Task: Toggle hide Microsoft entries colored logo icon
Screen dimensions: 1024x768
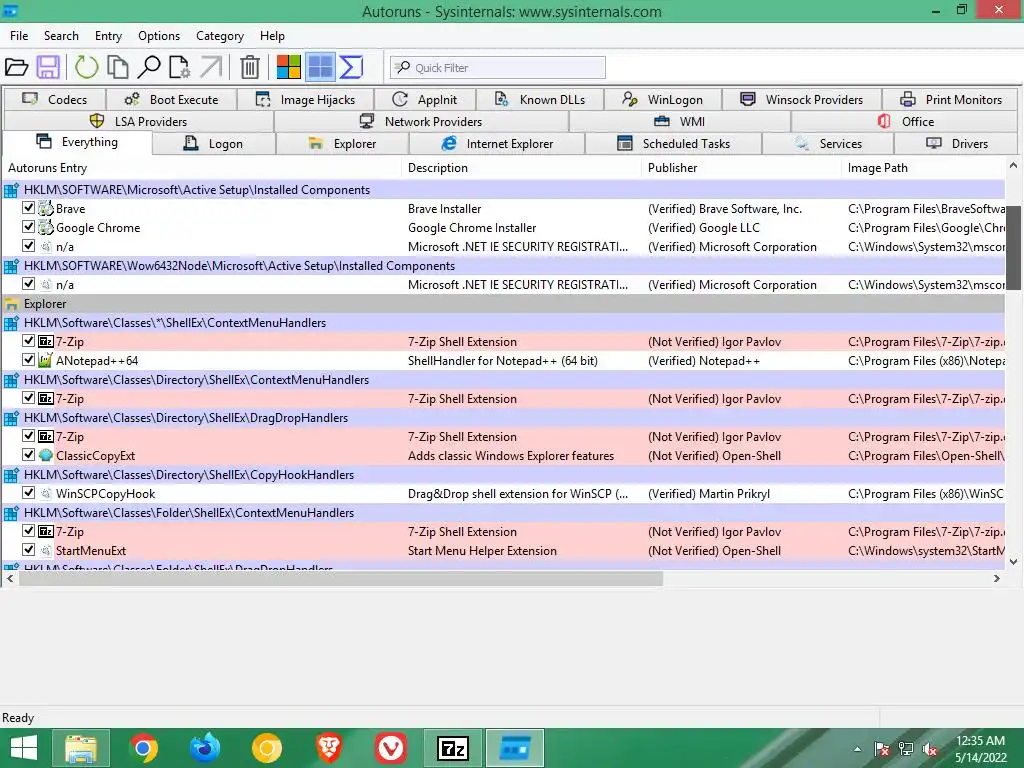Action: 289,67
